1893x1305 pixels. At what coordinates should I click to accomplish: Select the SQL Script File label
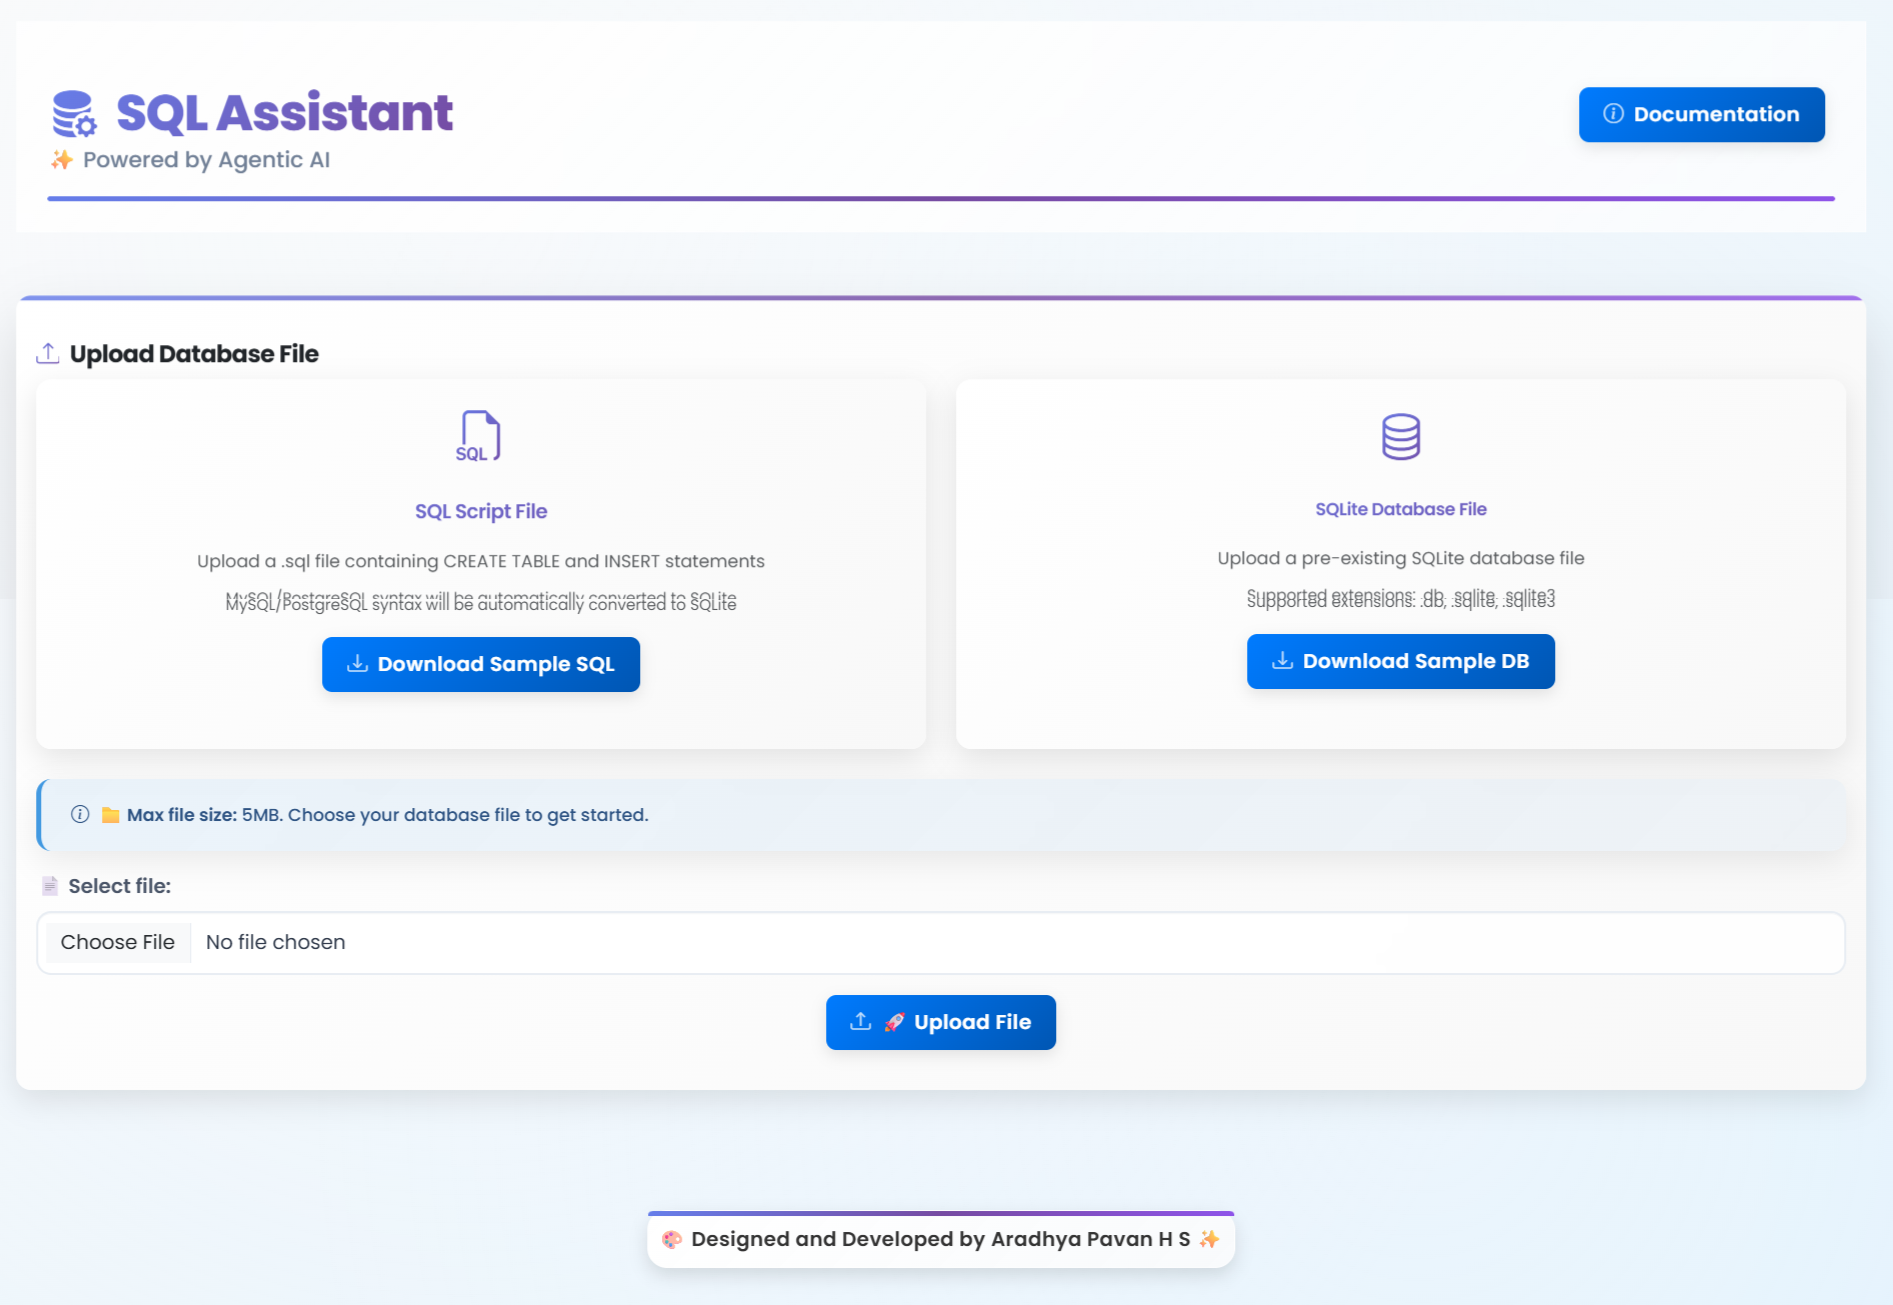click(481, 511)
